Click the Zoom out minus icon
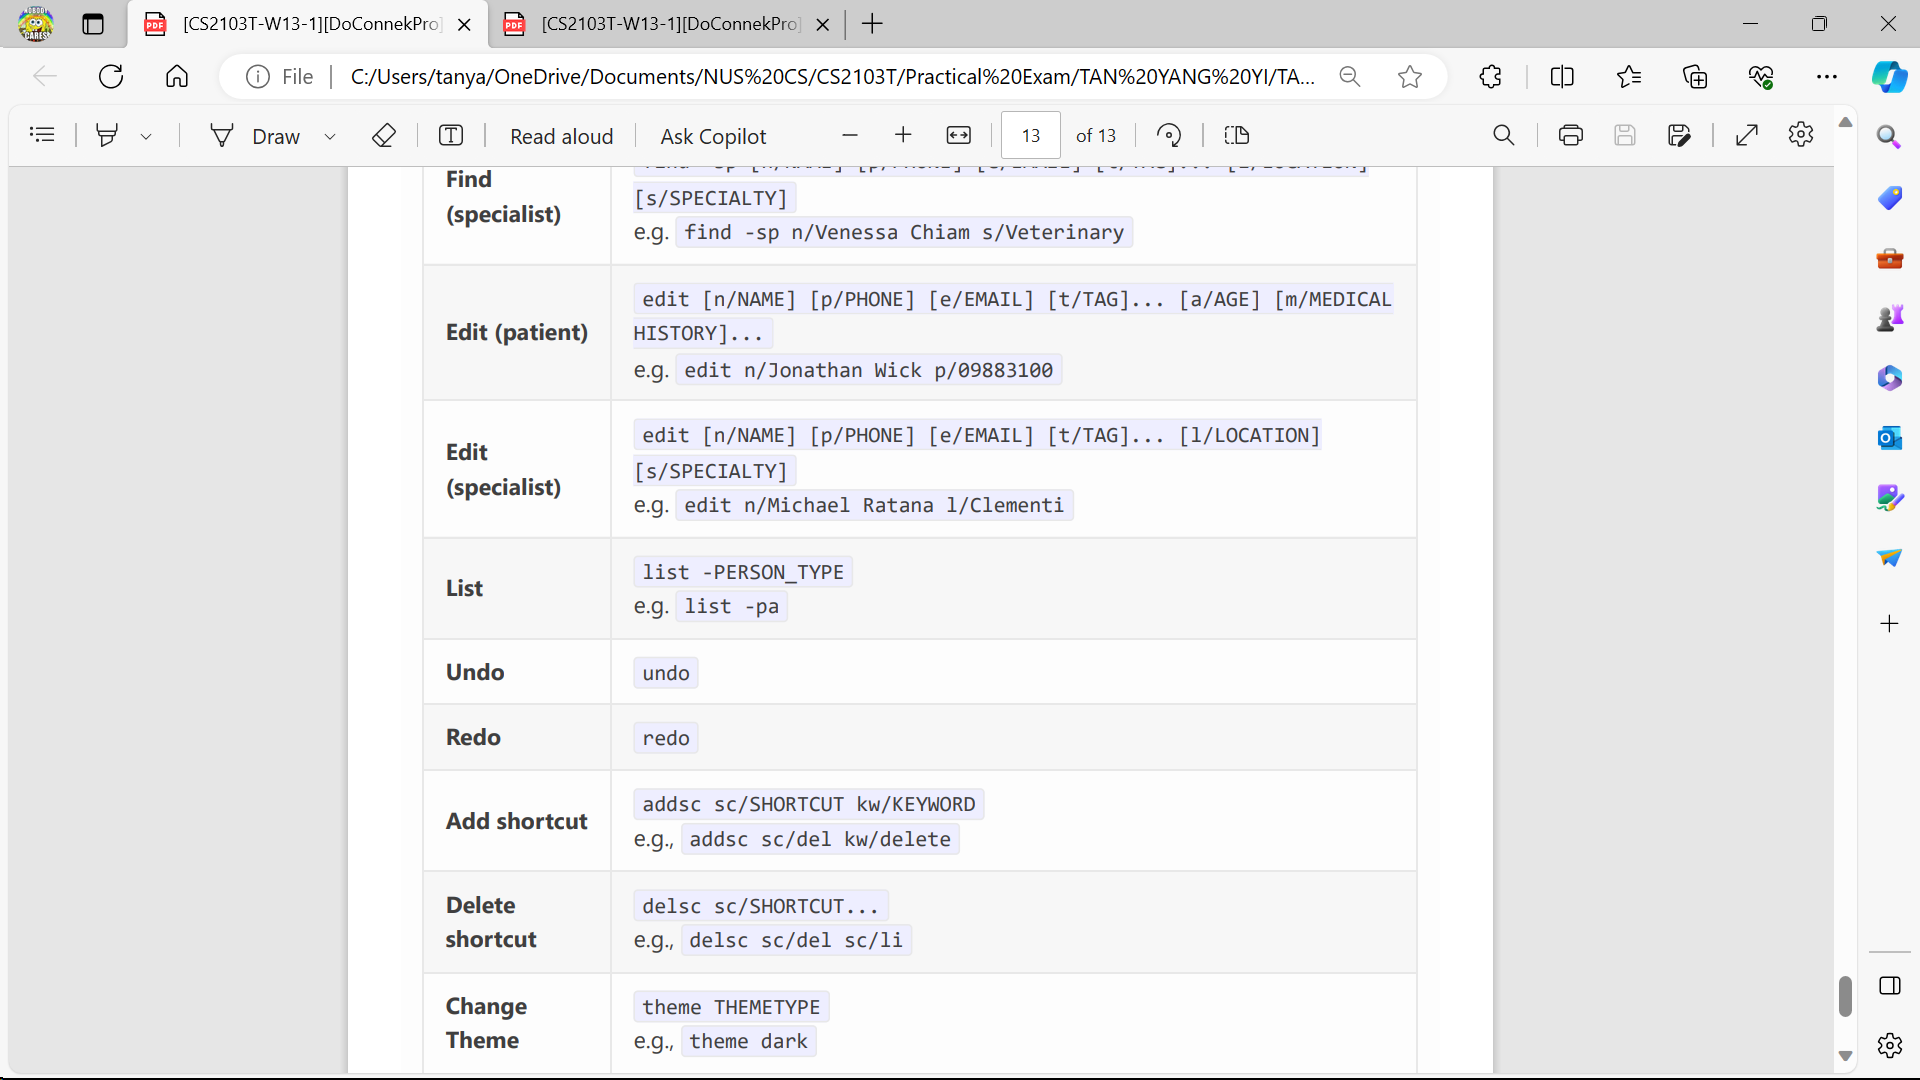Screen dimensions: 1920x1080 (x=850, y=135)
